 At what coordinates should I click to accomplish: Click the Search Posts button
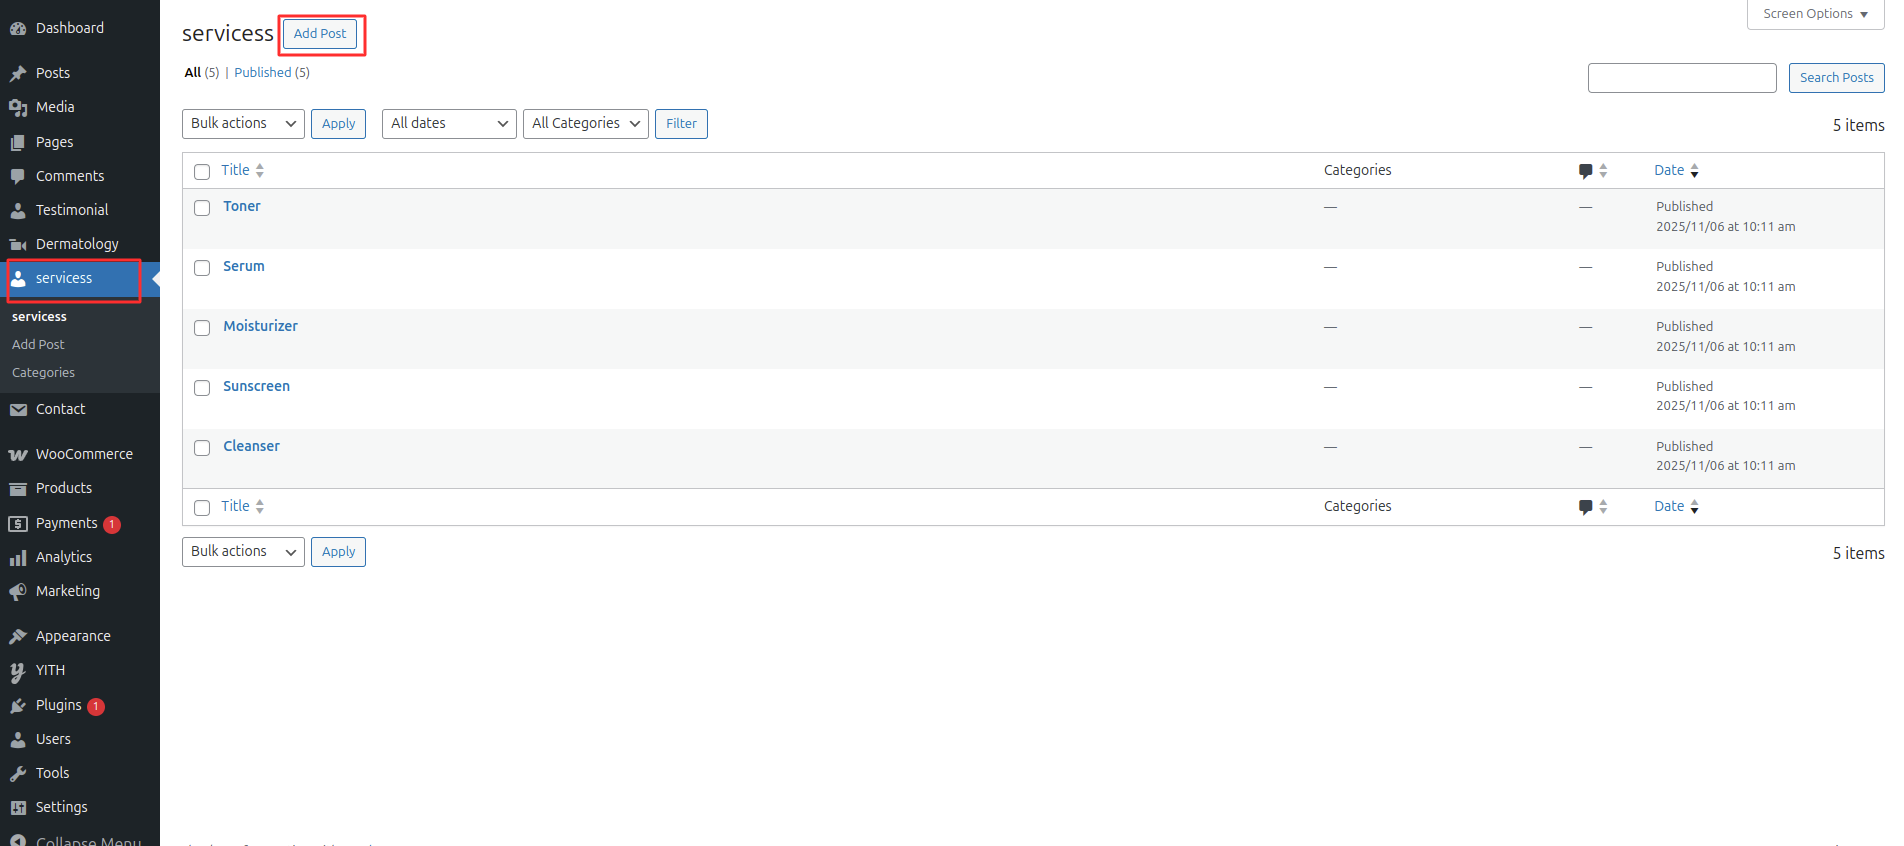[1836, 78]
